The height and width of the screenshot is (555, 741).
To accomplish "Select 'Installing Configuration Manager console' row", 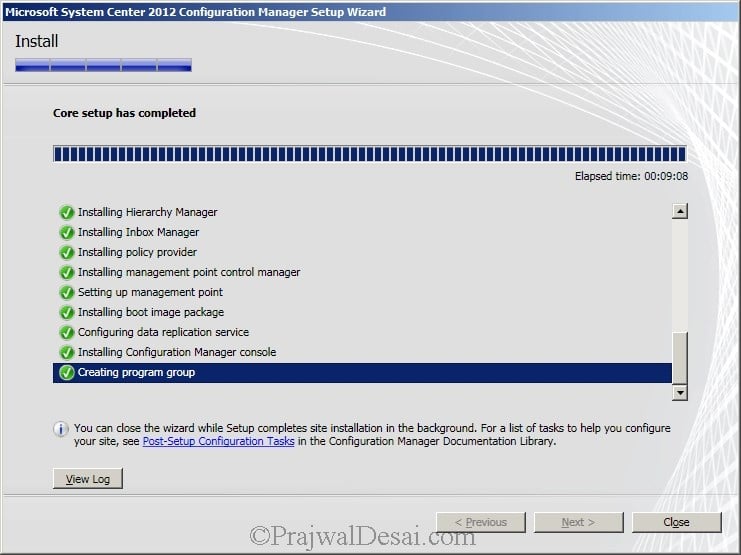I will 362,352.
